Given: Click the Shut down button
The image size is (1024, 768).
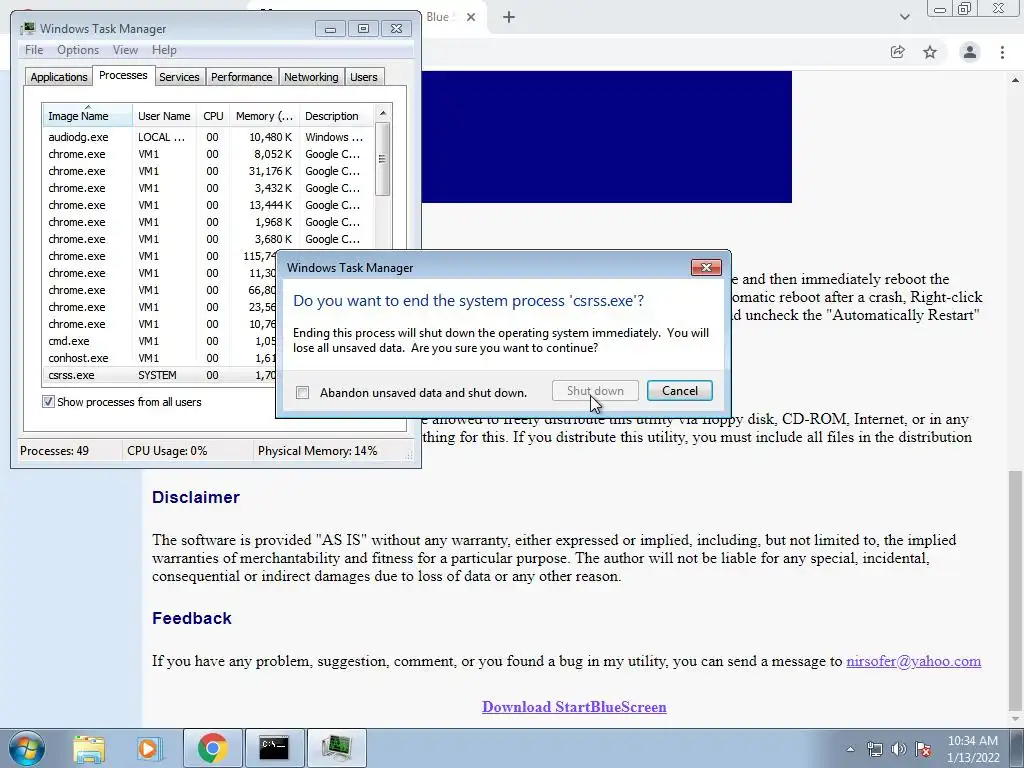Looking at the screenshot, I should tap(595, 391).
